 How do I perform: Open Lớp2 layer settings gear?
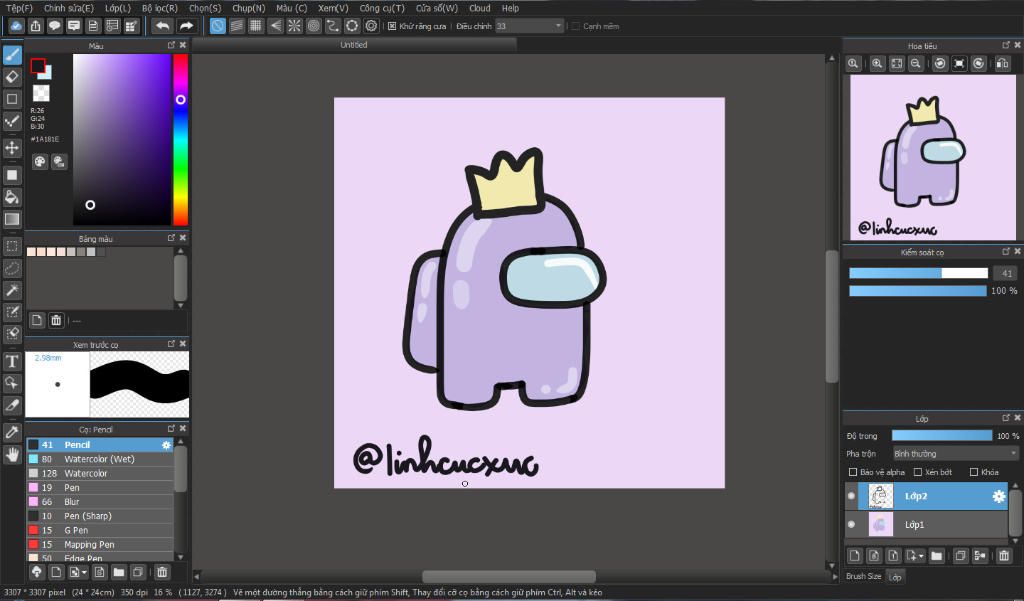[x=999, y=496]
